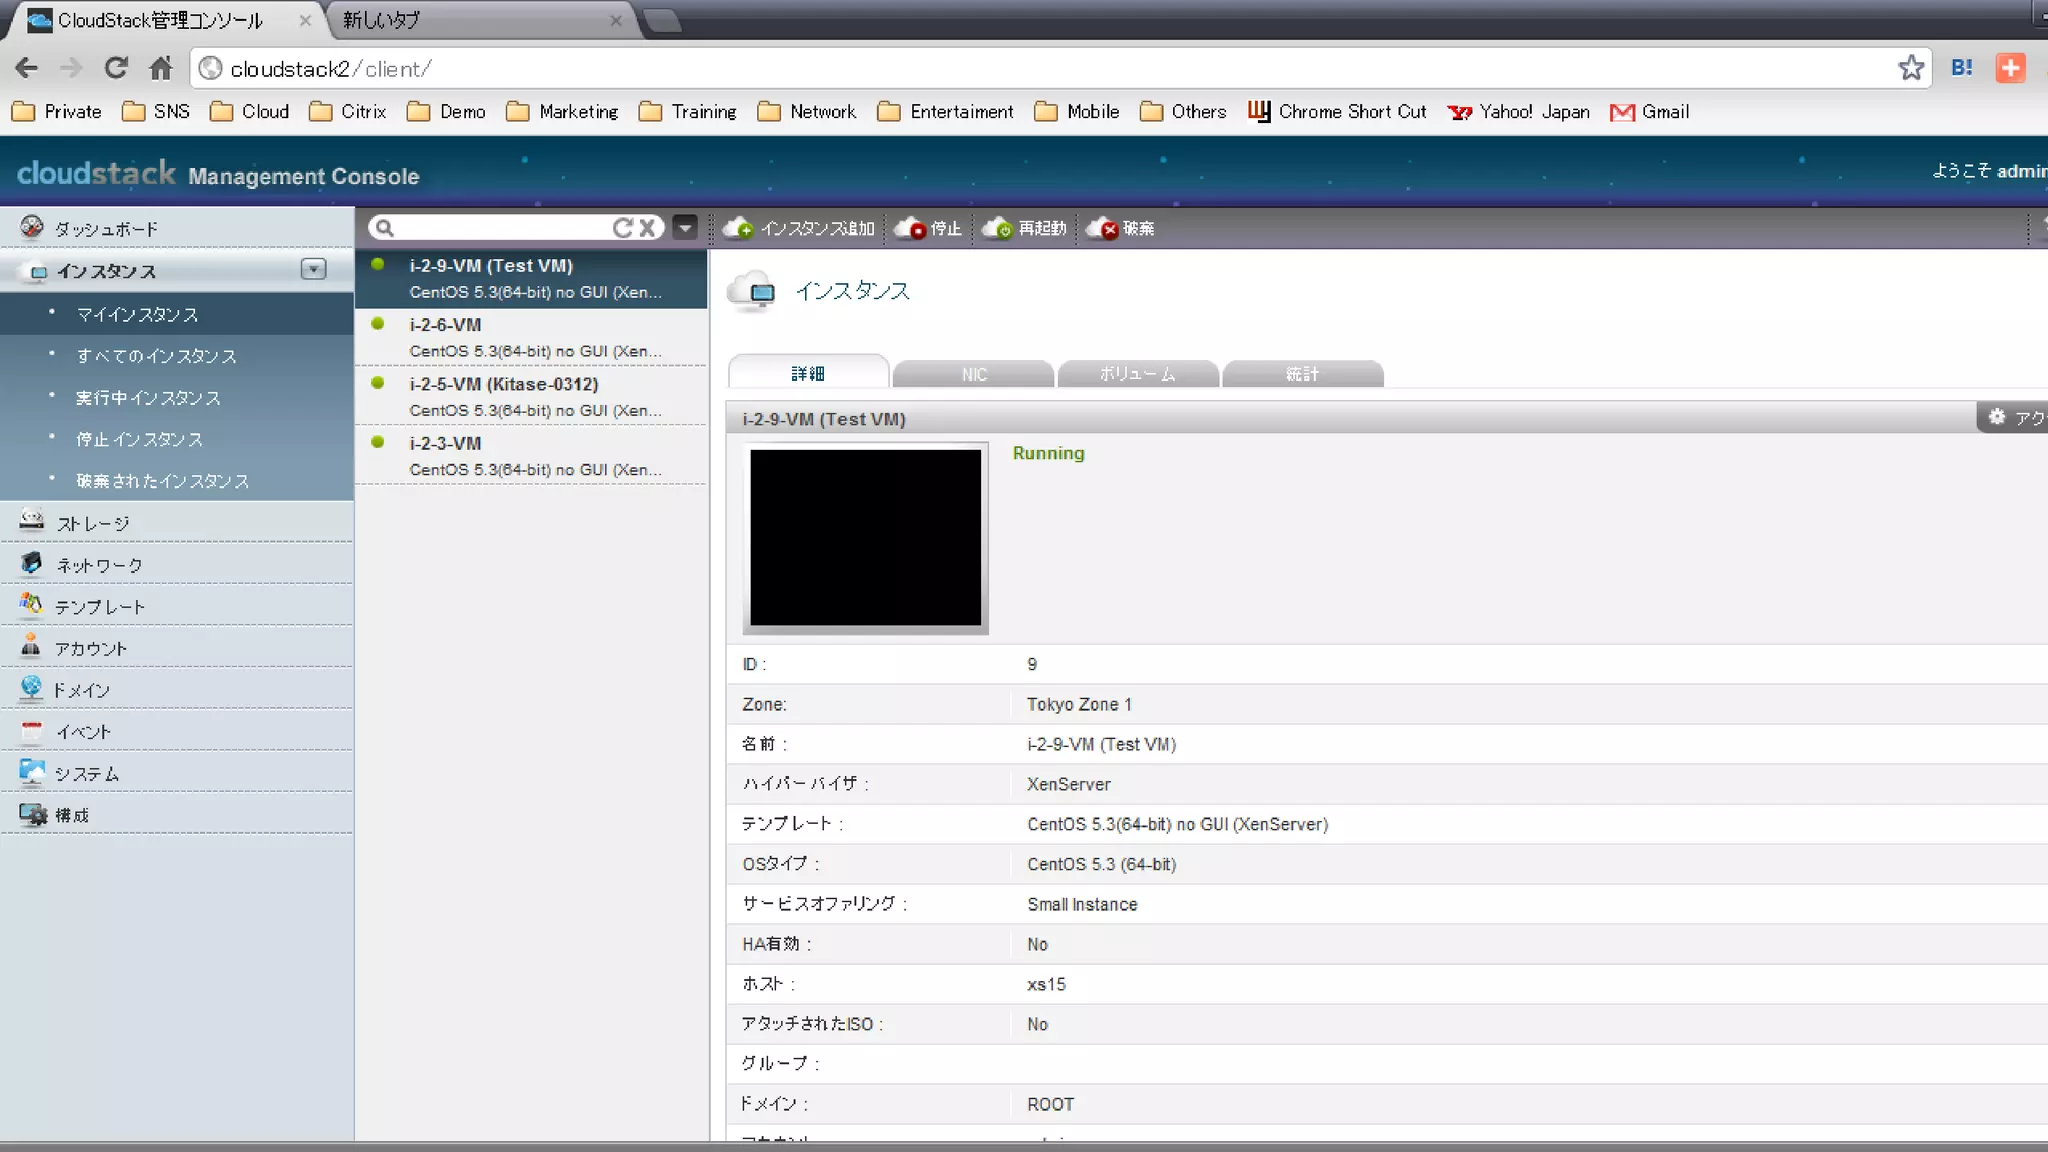Screen dimensions: 2048x1152
Task: Bookmark this page with star icon
Action: click(x=1911, y=68)
